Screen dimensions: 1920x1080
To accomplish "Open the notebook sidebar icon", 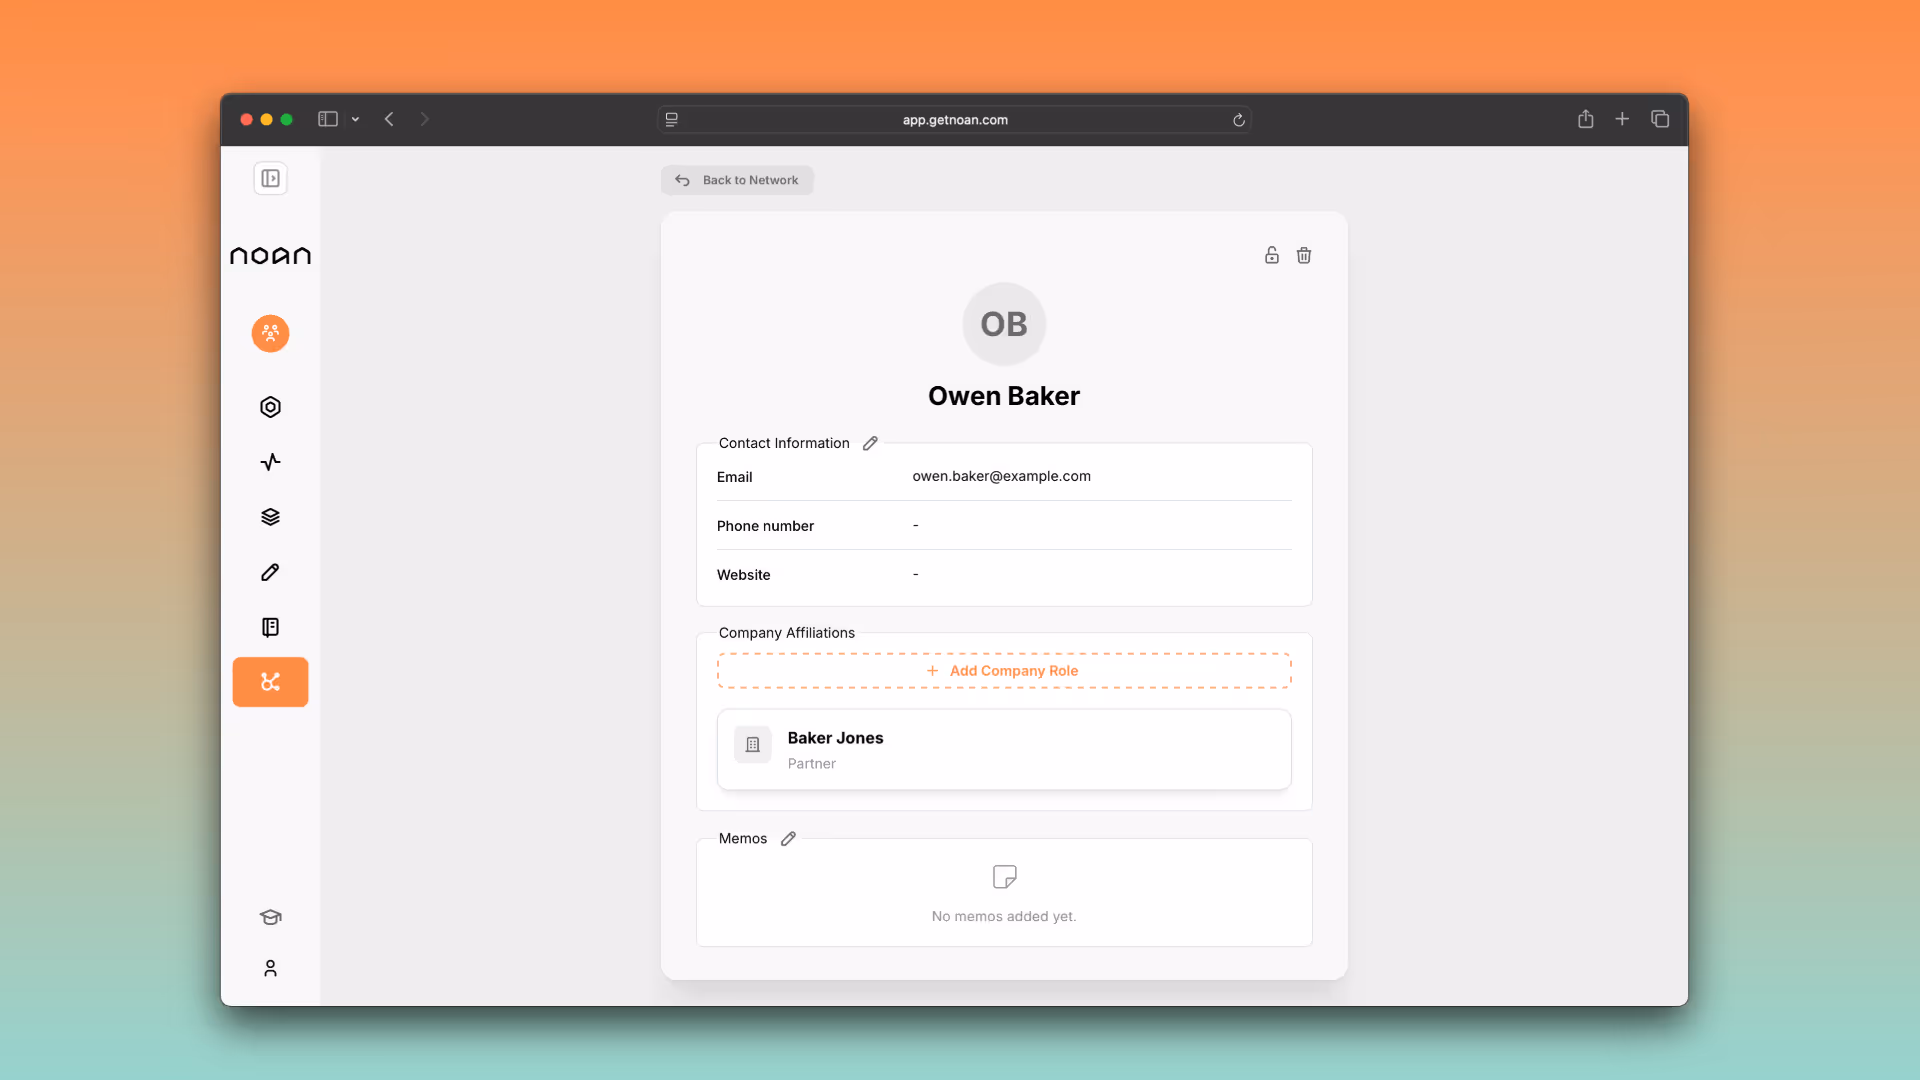I will pyautogui.click(x=270, y=627).
